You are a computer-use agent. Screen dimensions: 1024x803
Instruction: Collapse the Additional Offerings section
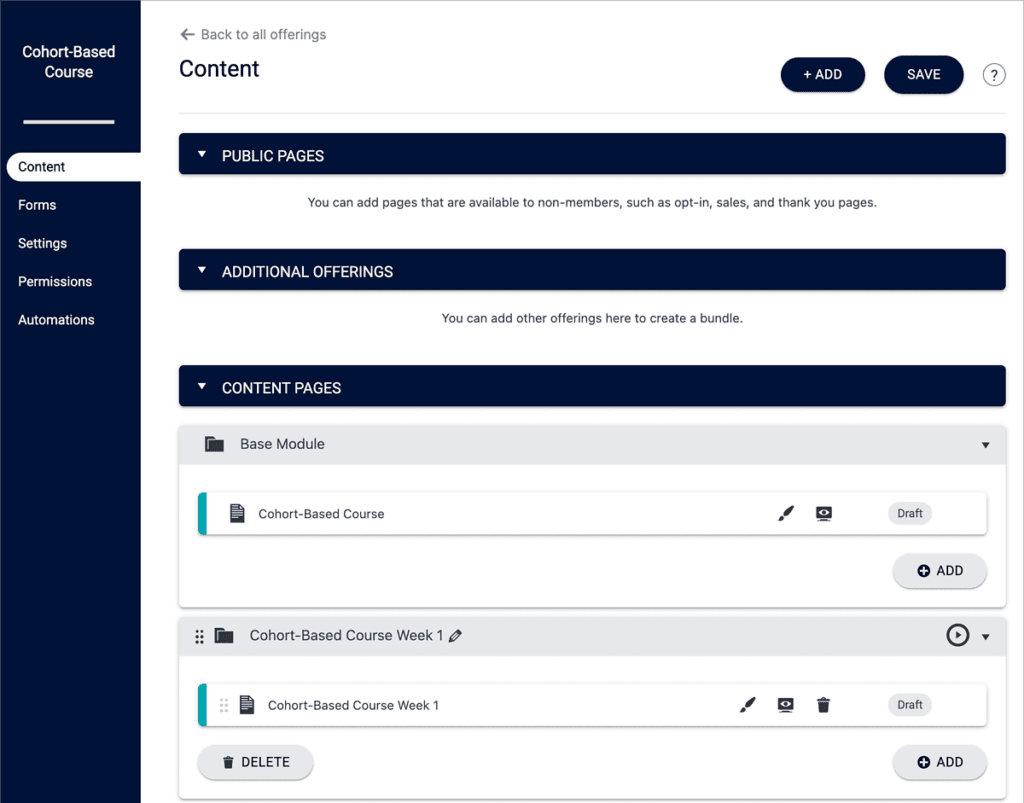click(201, 269)
